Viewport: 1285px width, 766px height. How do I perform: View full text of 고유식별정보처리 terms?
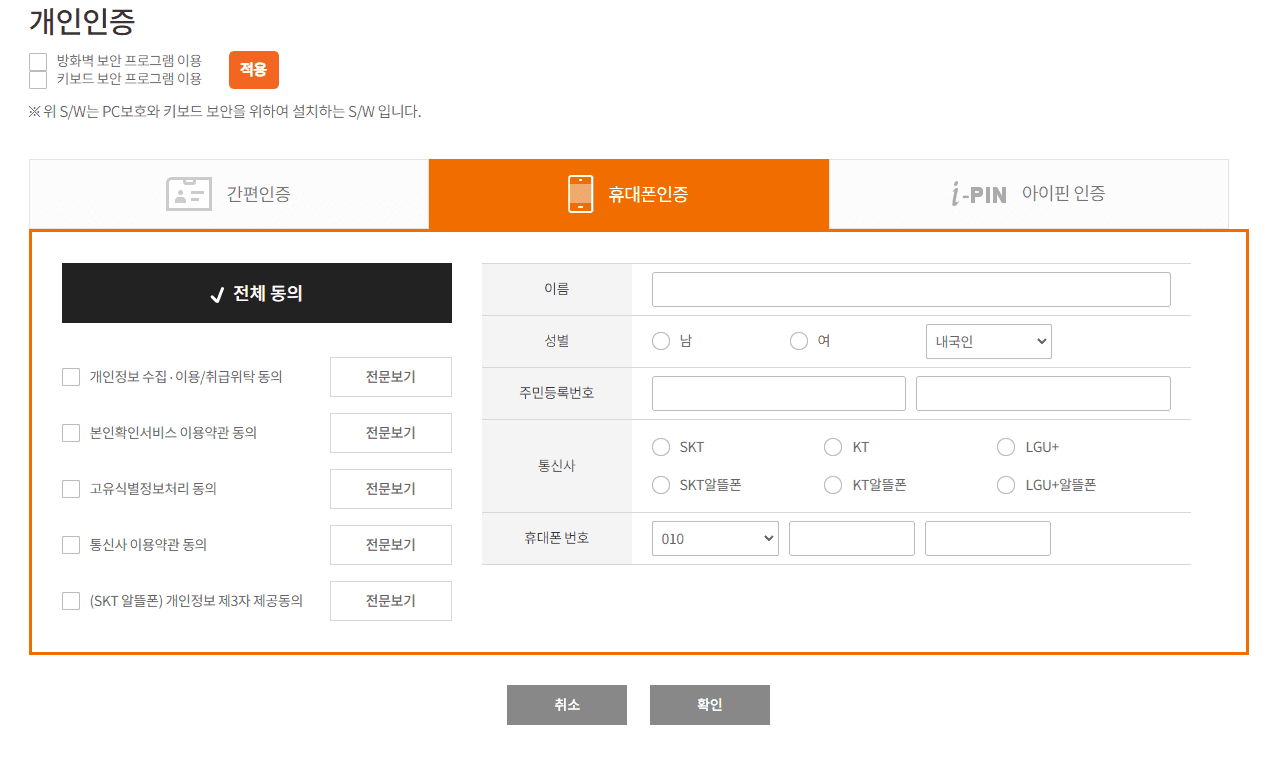[x=391, y=489]
